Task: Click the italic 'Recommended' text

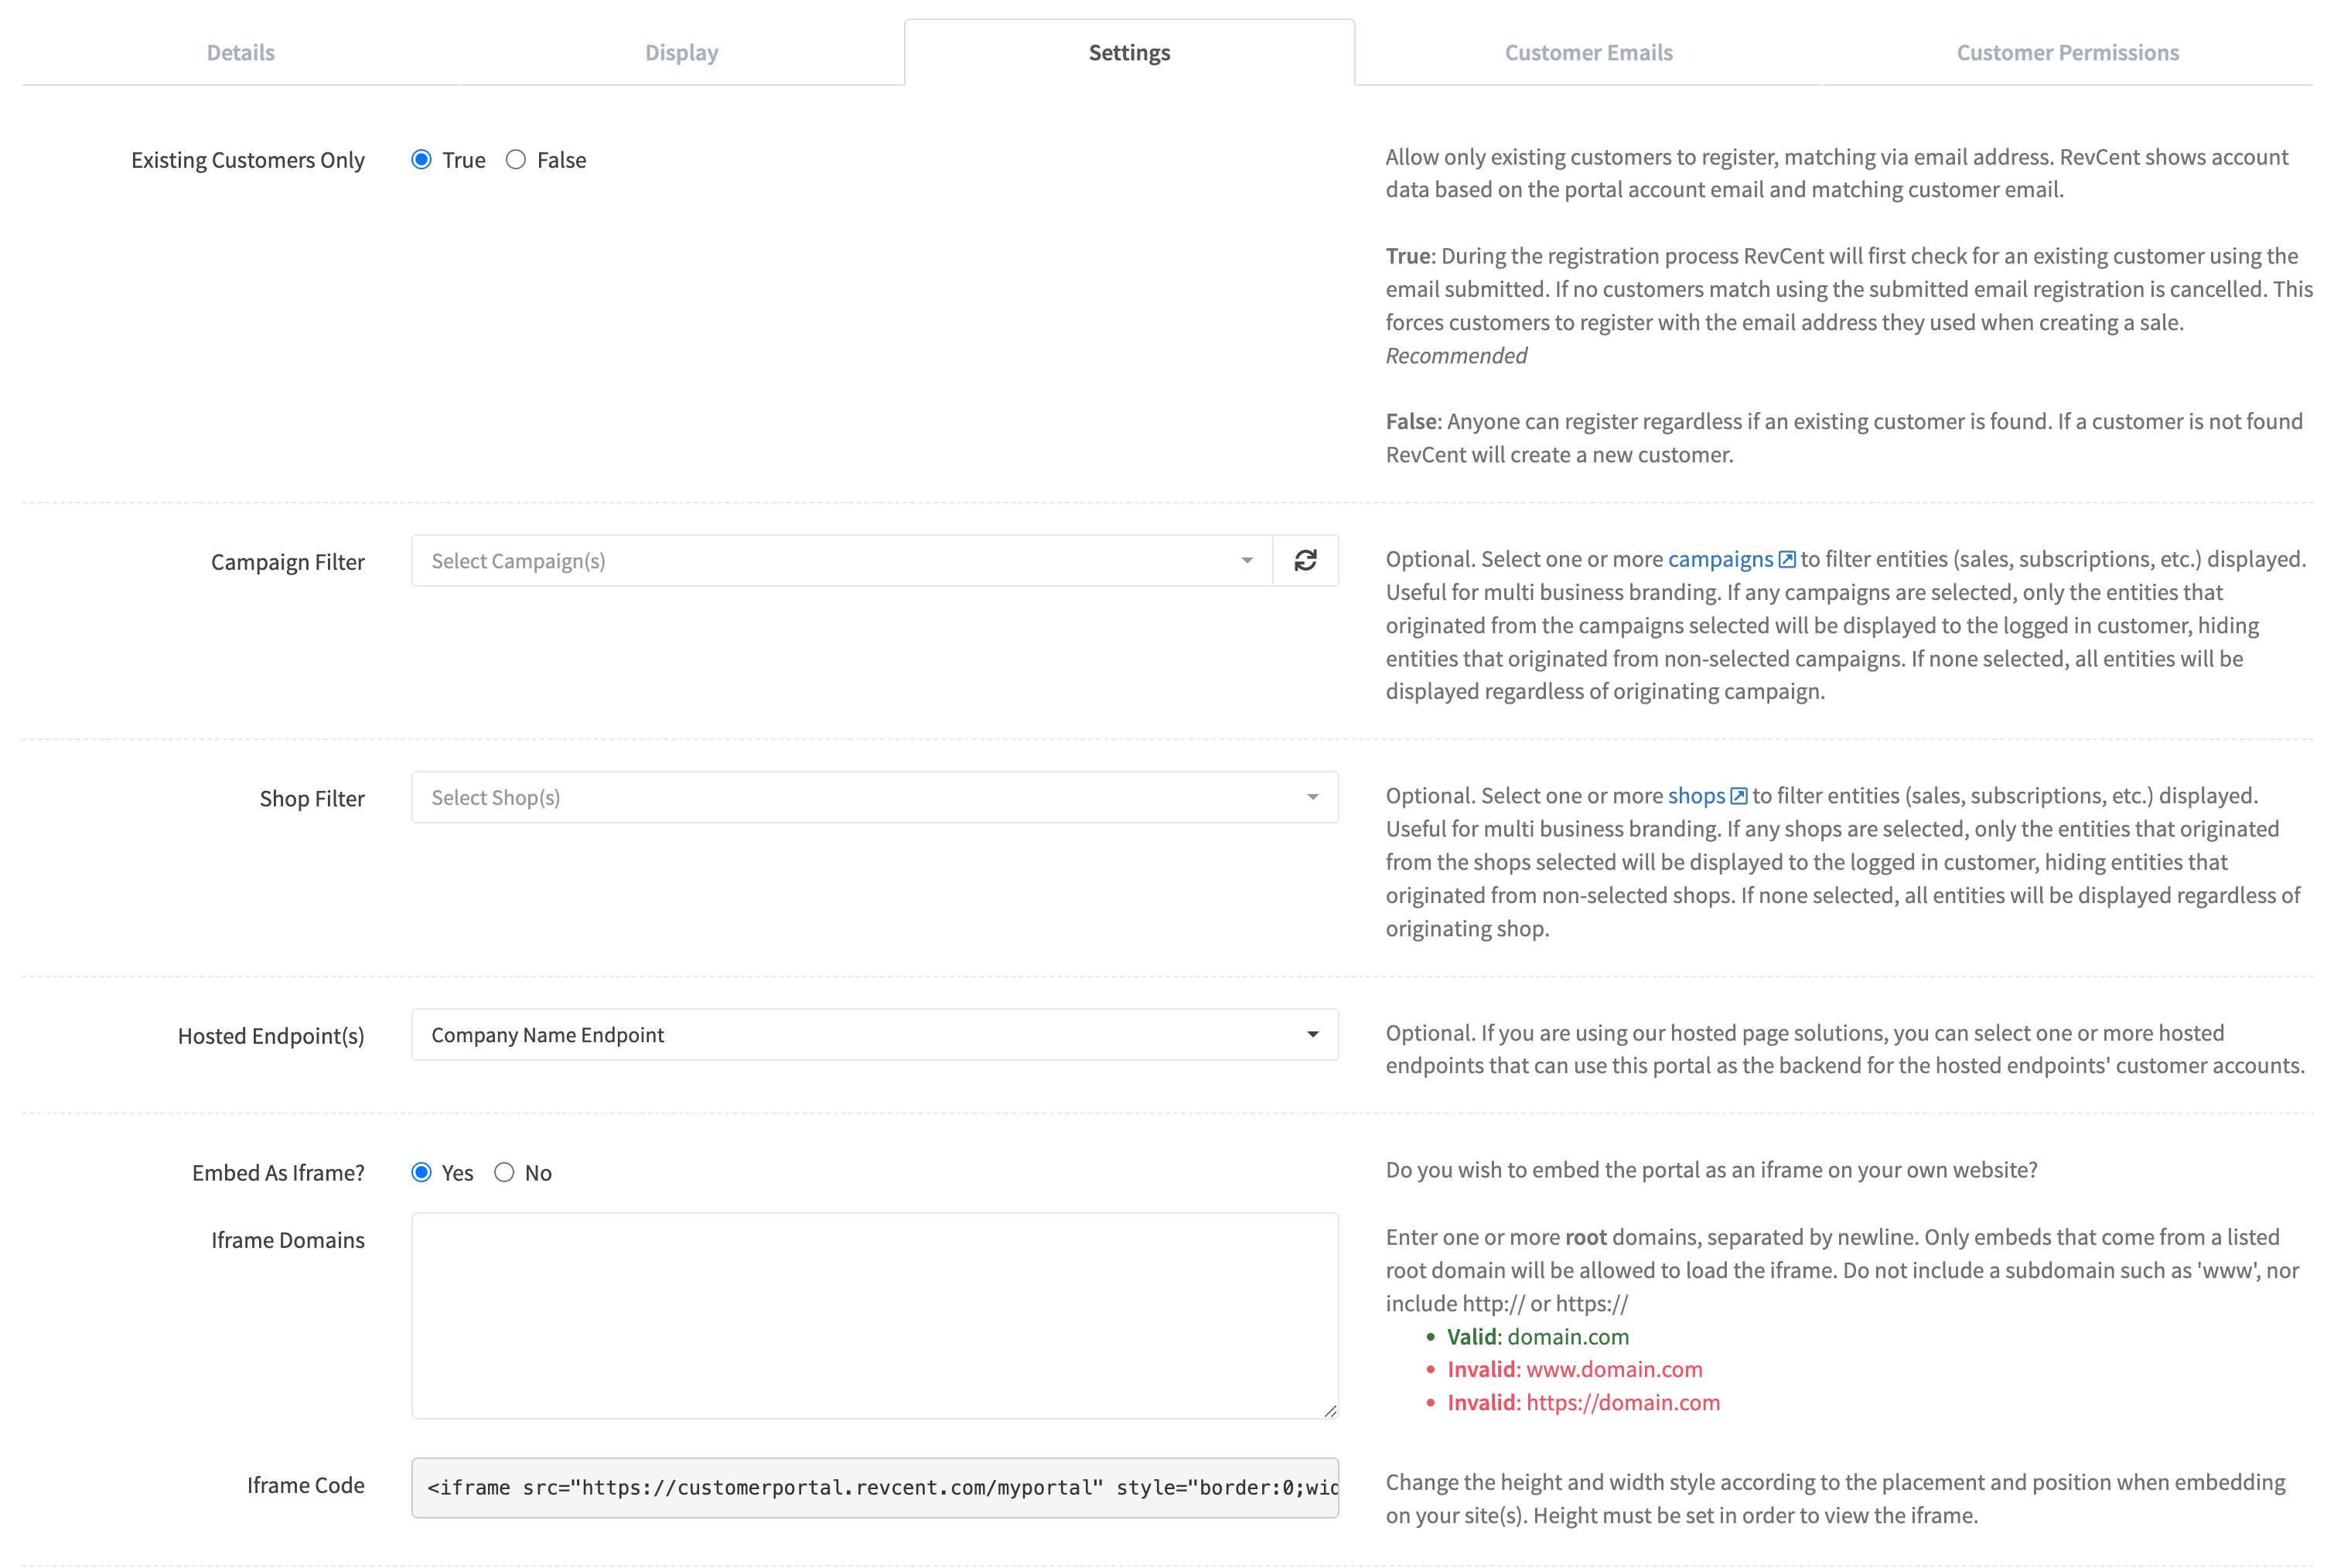Action: coord(1456,355)
